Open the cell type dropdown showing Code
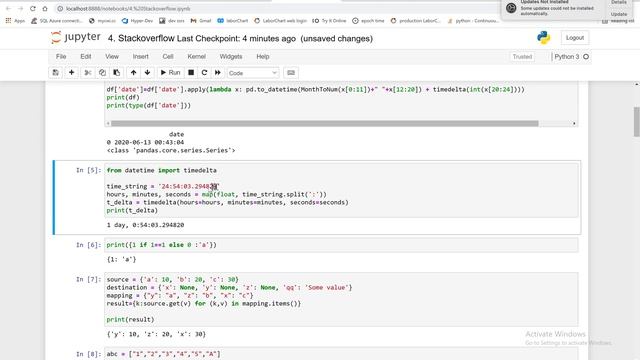 pyautogui.click(x=253, y=73)
